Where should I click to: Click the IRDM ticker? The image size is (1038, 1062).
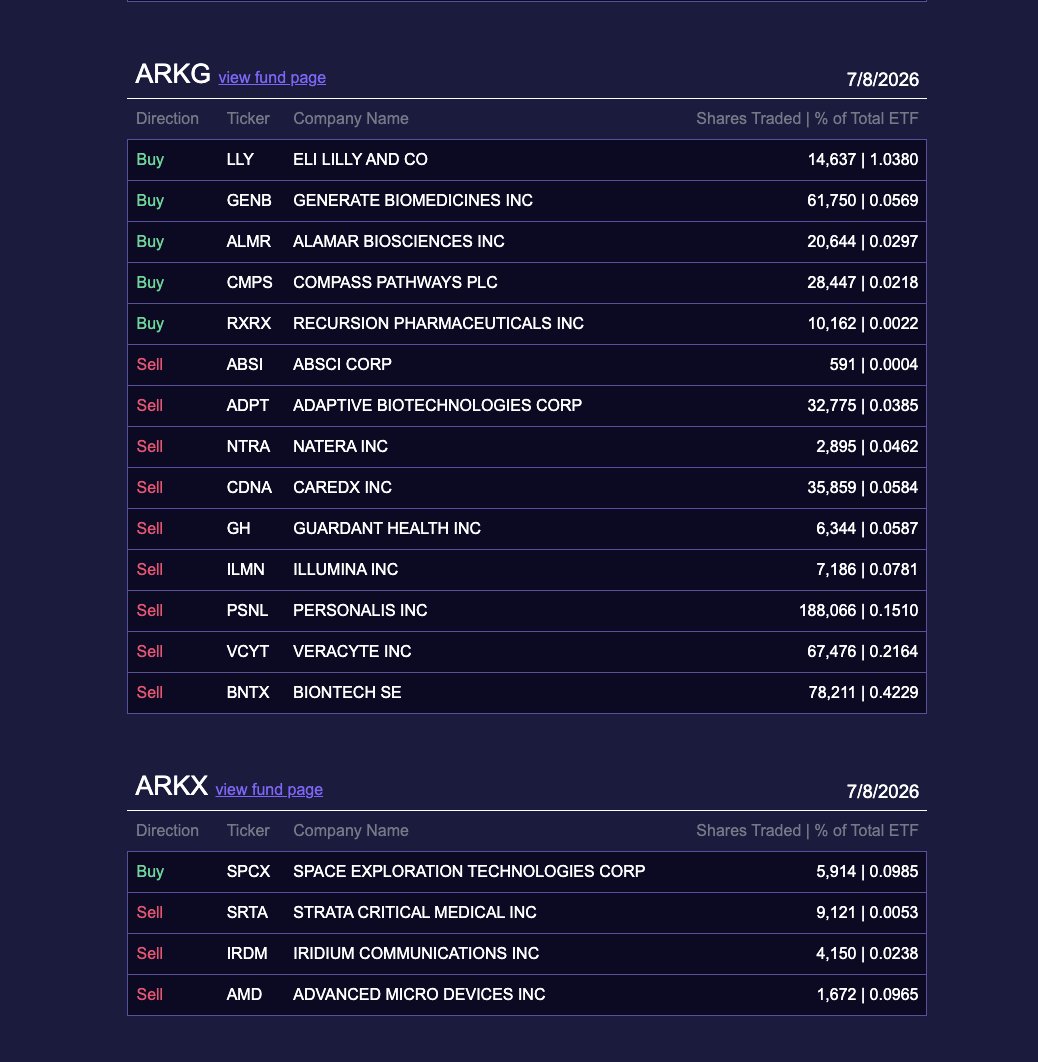tap(246, 954)
